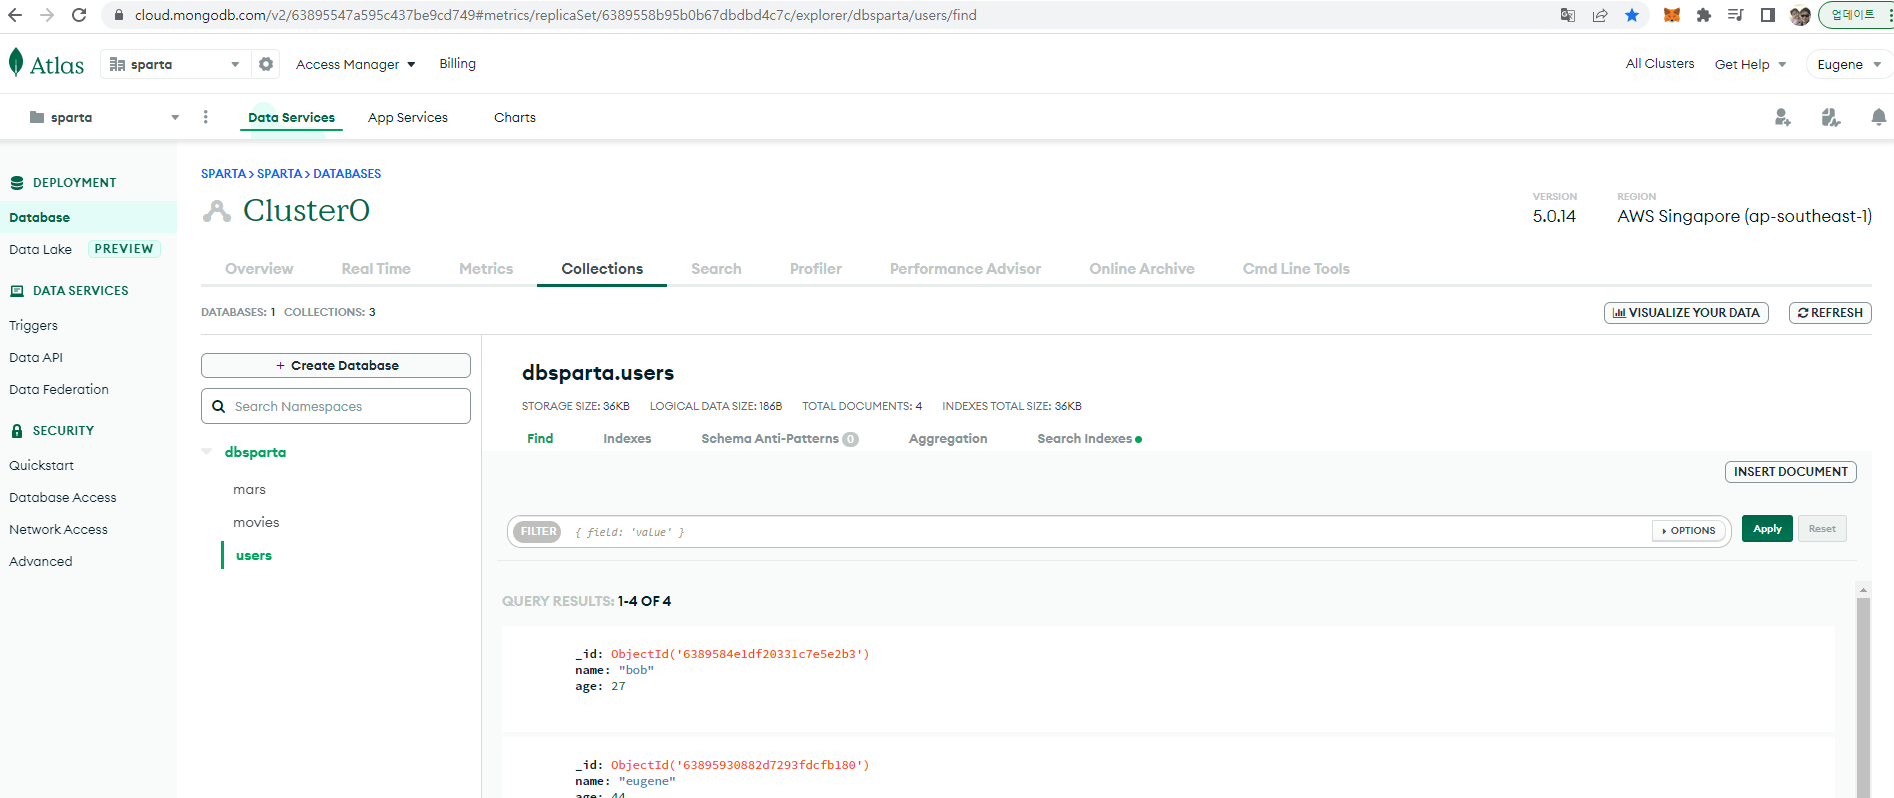
Task: Click the DATABASES breadcrumb link
Action: tap(347, 174)
